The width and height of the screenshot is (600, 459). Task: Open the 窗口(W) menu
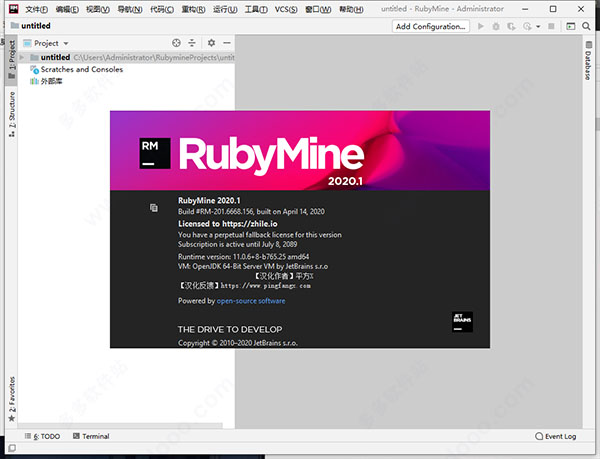pyautogui.click(x=318, y=9)
